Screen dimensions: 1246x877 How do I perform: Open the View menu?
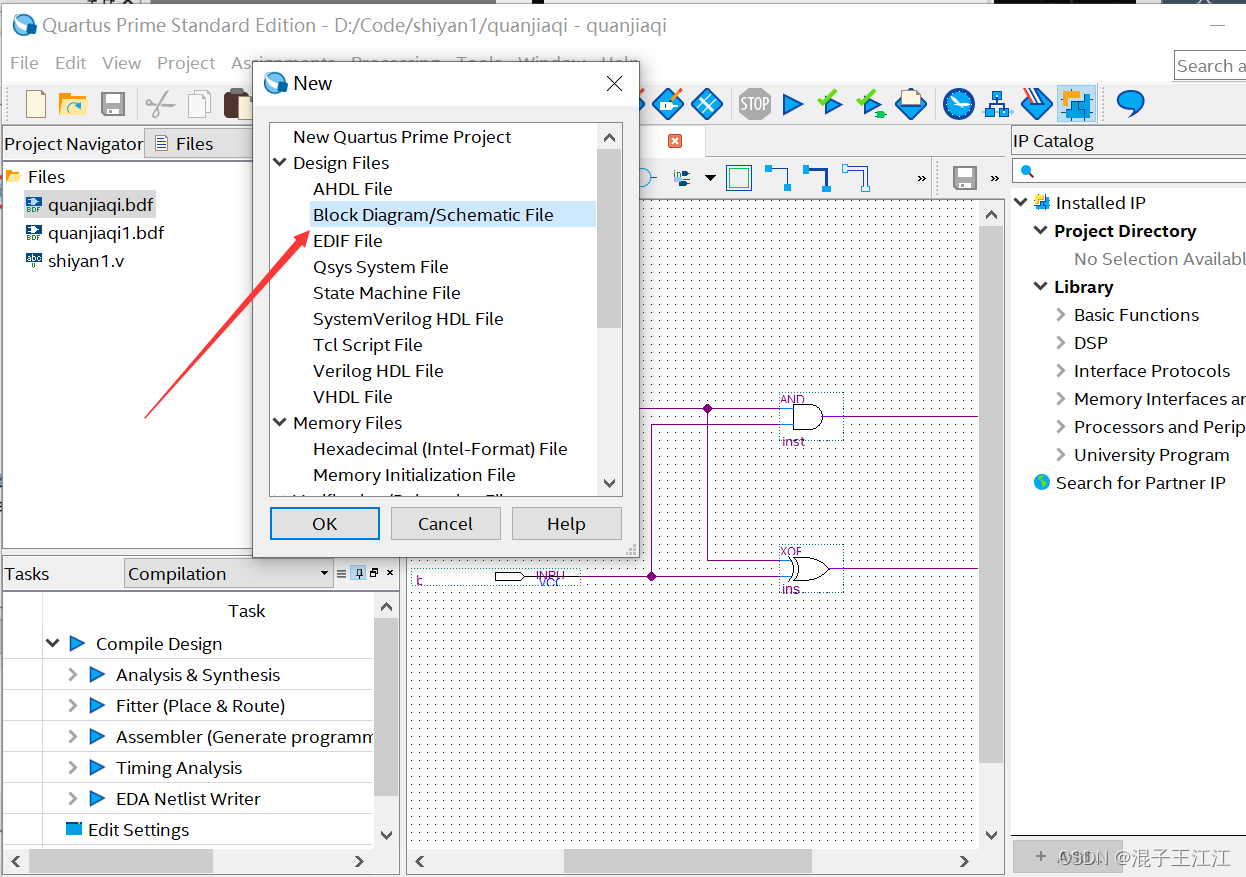click(x=121, y=63)
